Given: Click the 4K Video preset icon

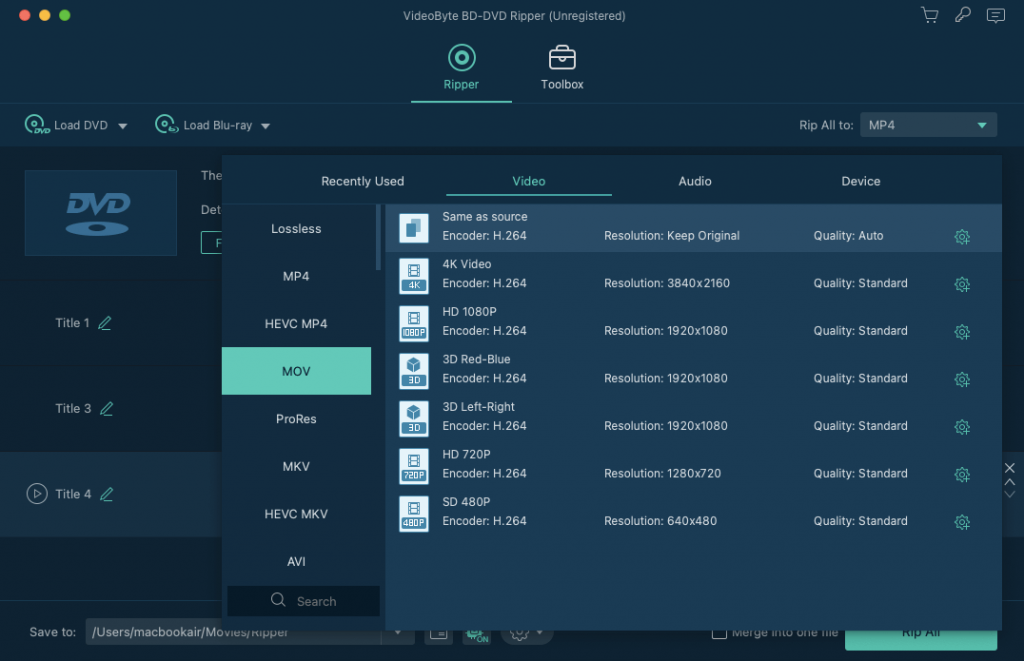Looking at the screenshot, I should point(414,276).
